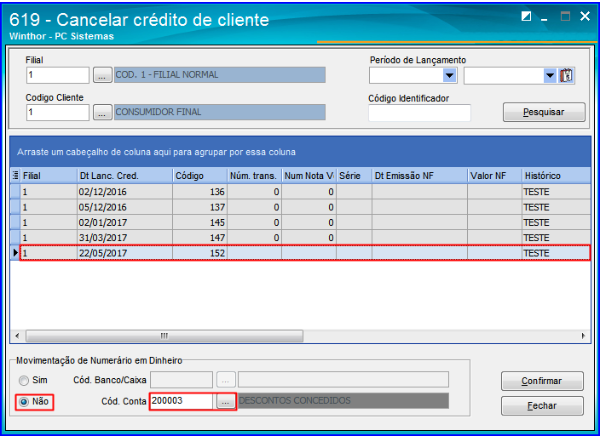Open Cód. Banco/Caixa lookup ellipsis button
The height and width of the screenshot is (436, 602).
coord(225,380)
